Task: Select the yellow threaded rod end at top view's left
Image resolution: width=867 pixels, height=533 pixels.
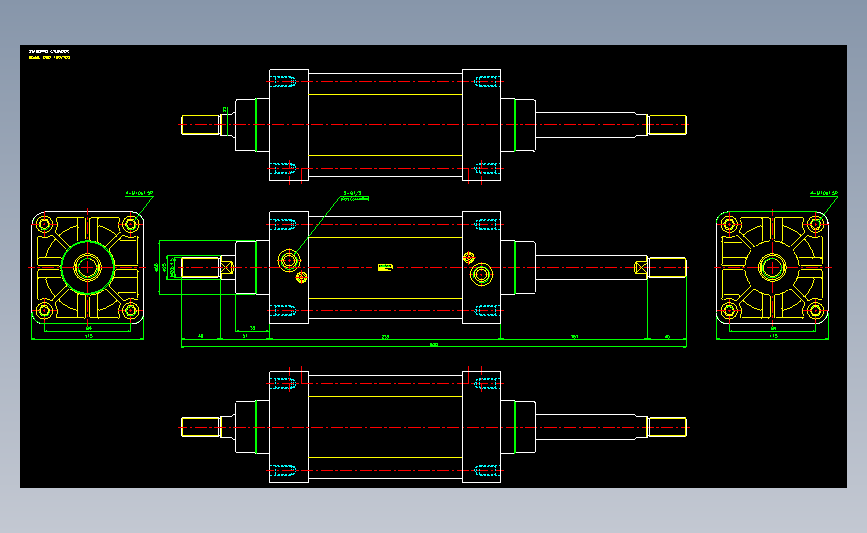Action: [x=201, y=124]
